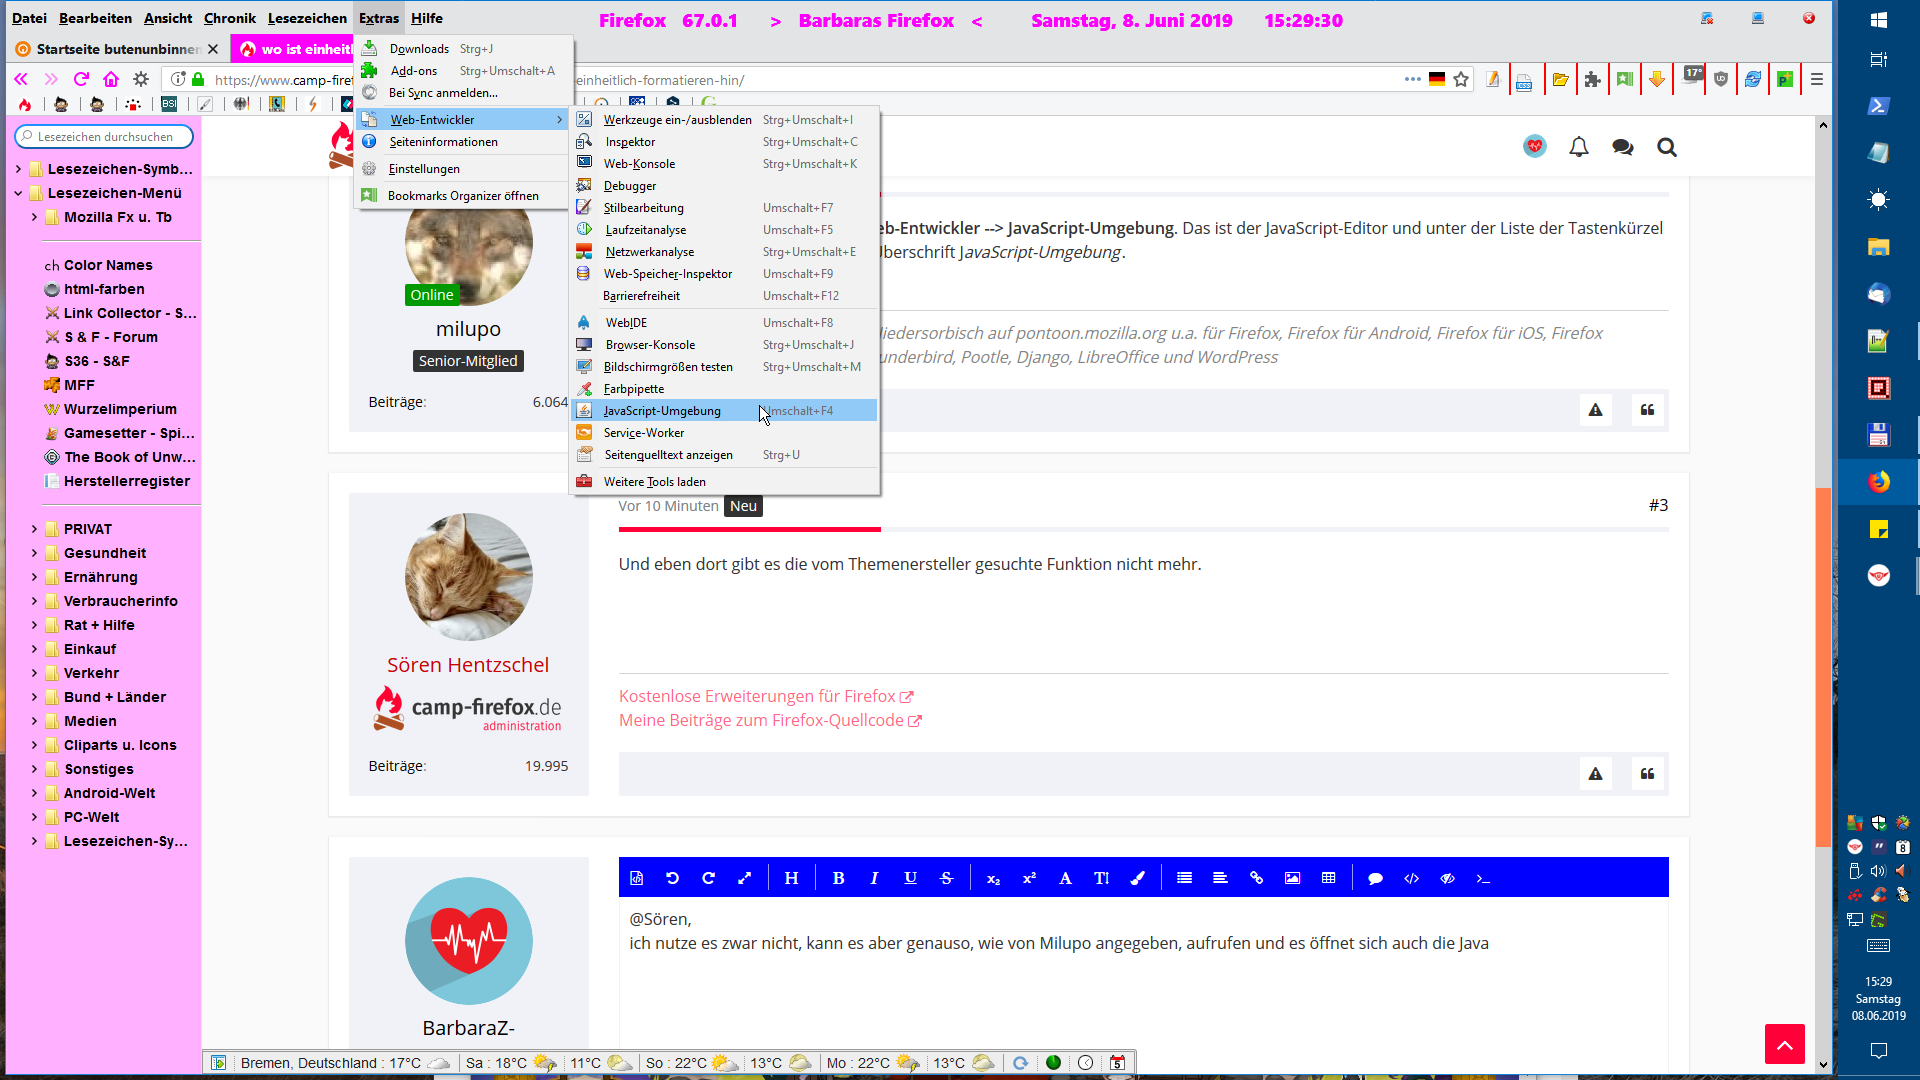Screen dimensions: 1920x1080
Task: Click in the bookmarks search field
Action: pos(105,136)
